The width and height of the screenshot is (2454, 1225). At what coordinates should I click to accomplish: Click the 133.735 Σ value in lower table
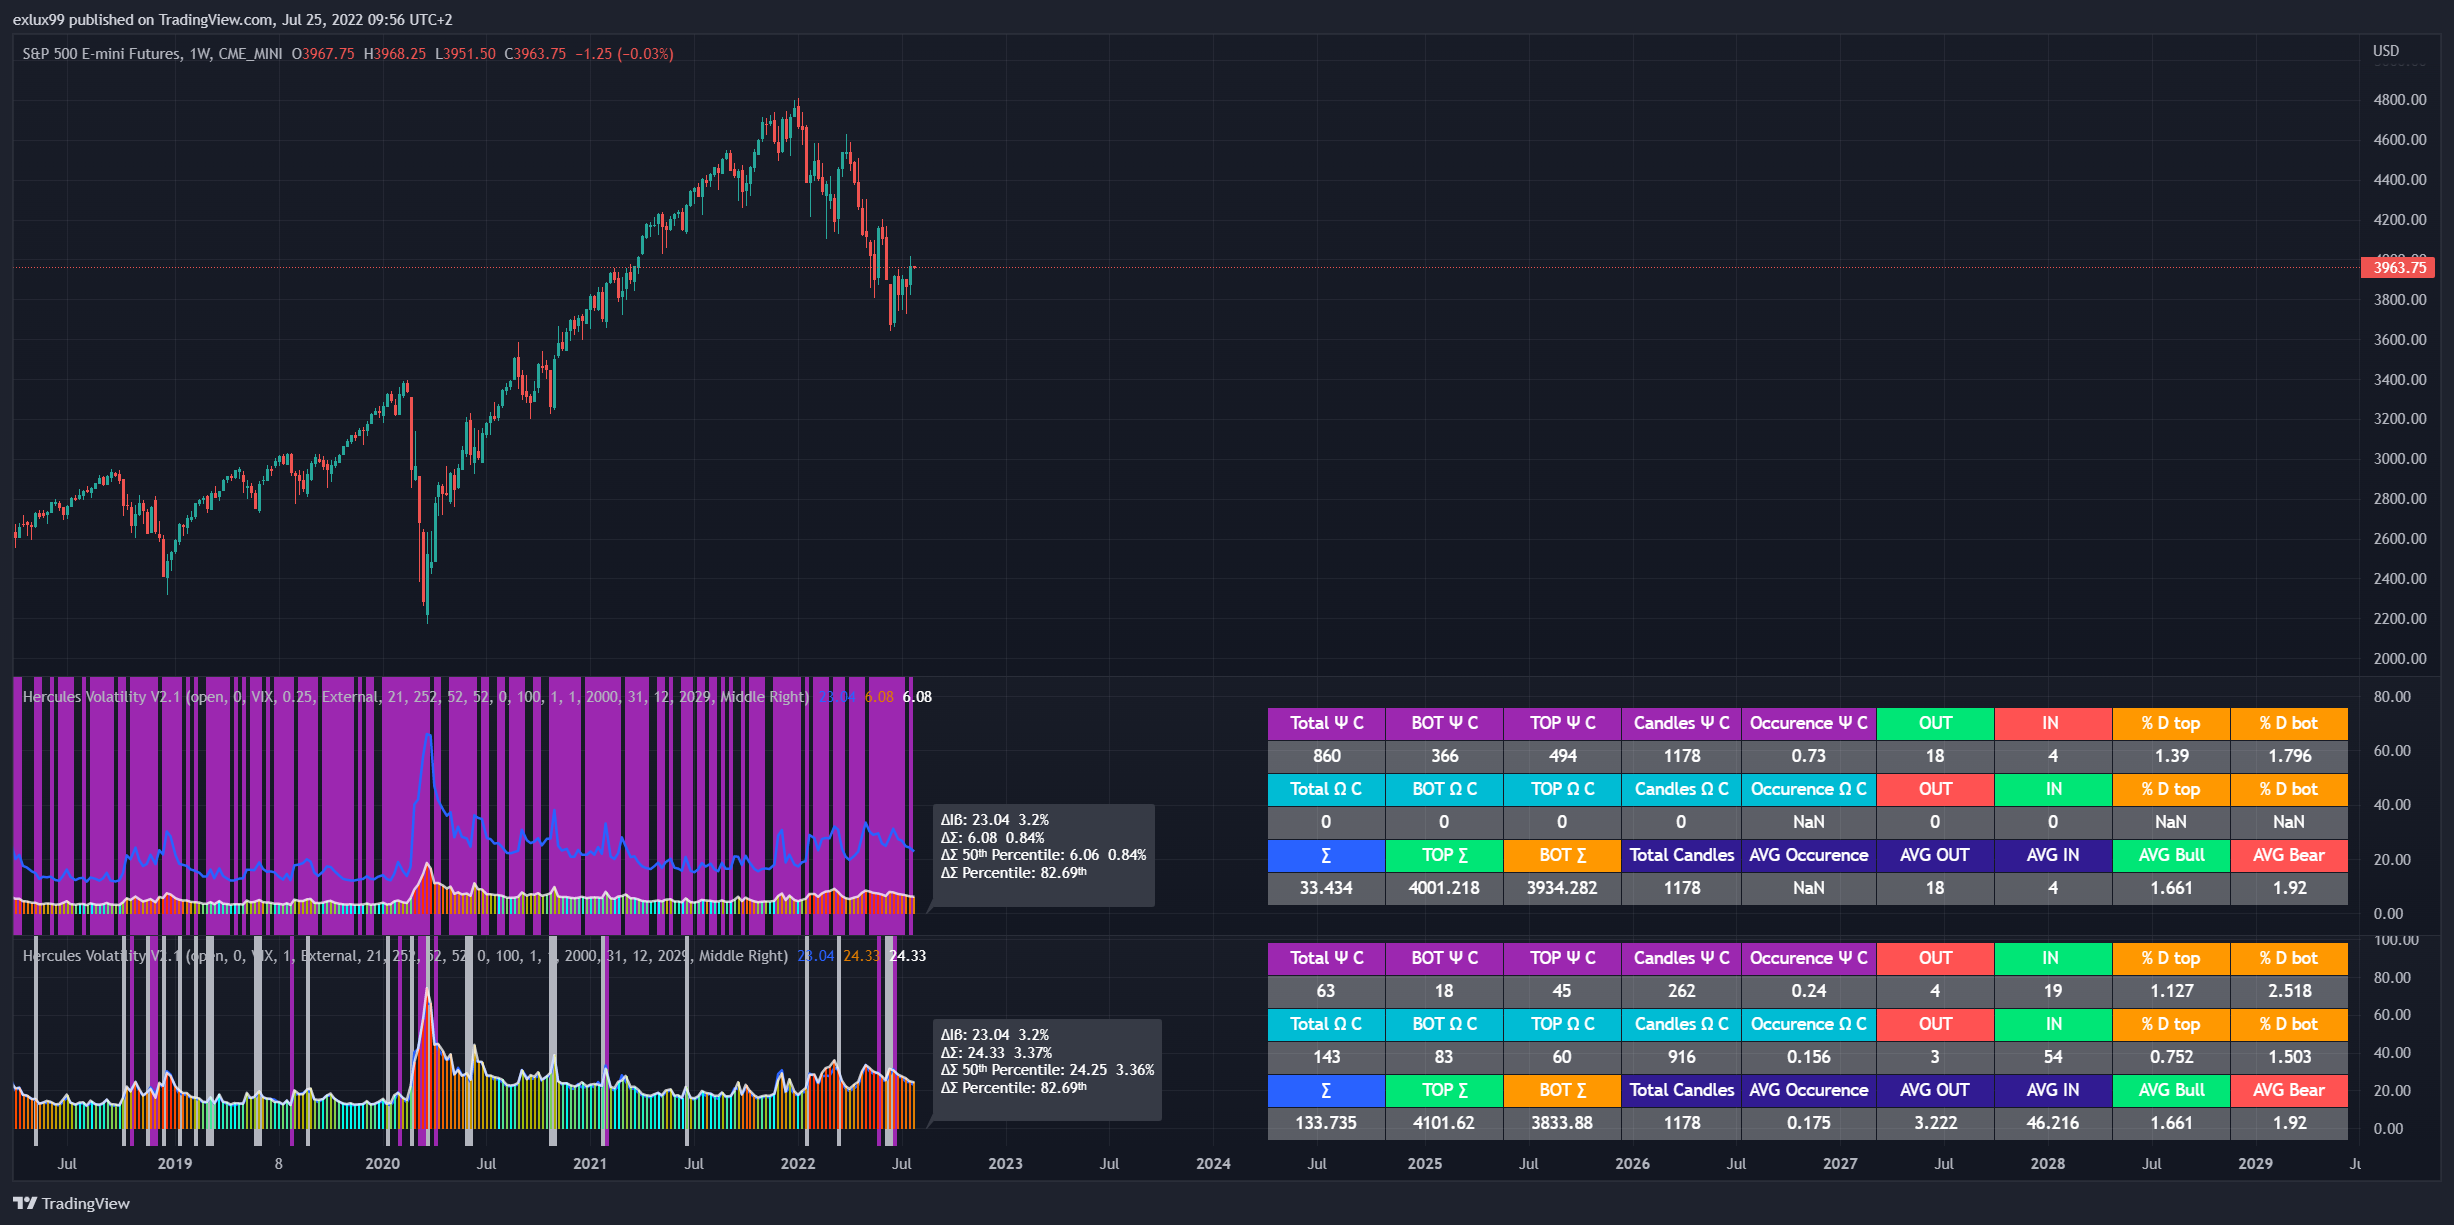coord(1326,1123)
